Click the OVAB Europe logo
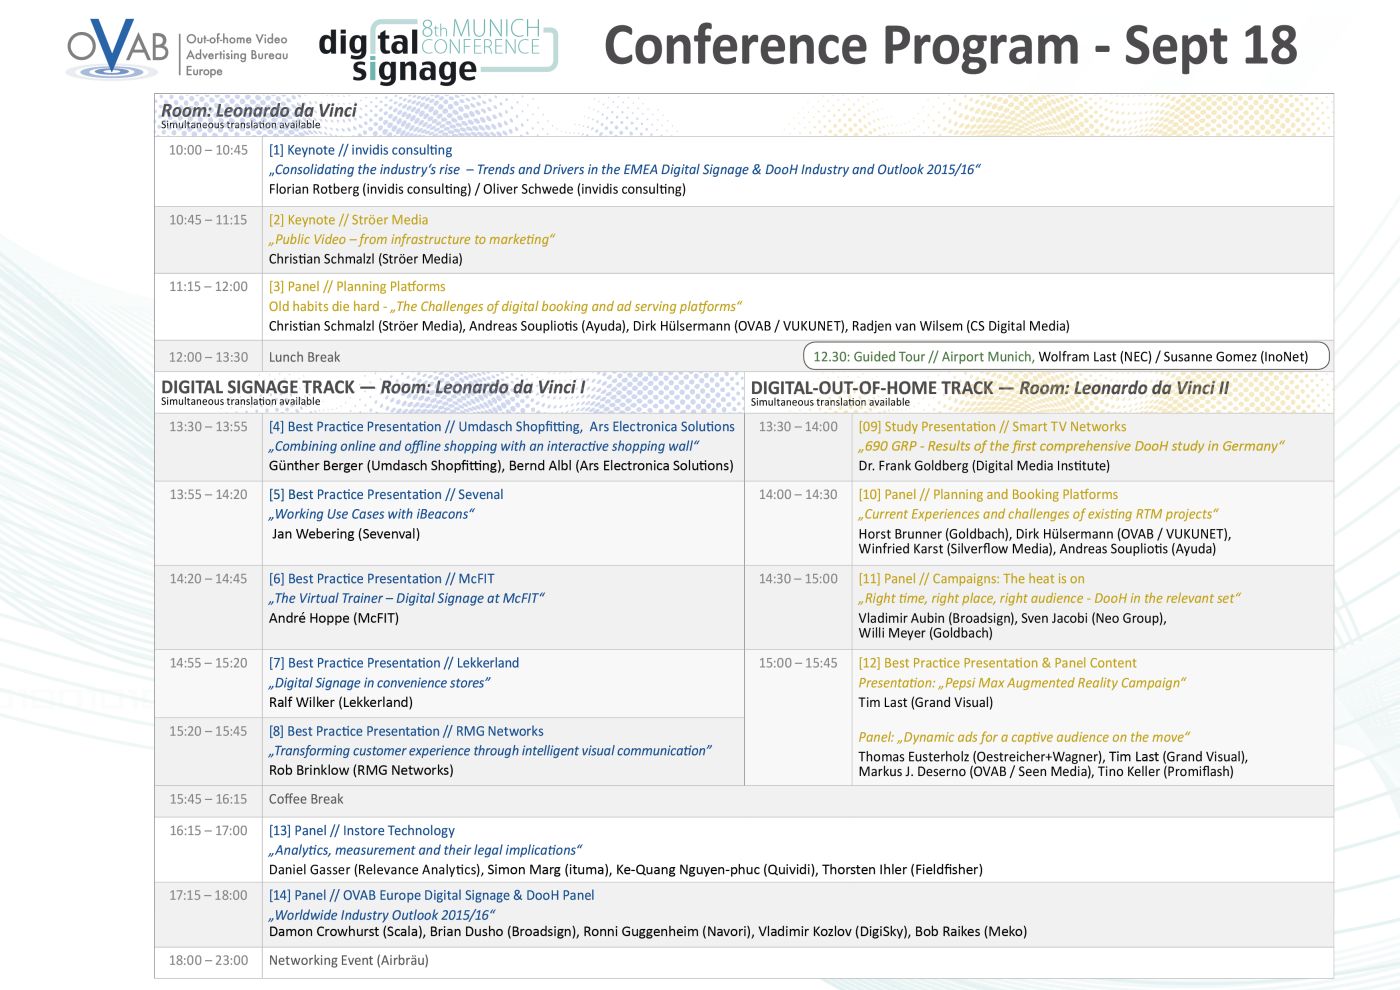 (x=178, y=49)
